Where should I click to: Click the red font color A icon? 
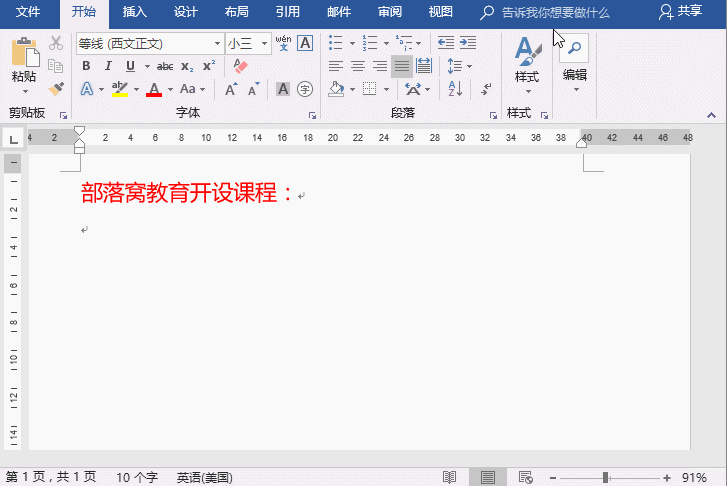click(x=153, y=89)
